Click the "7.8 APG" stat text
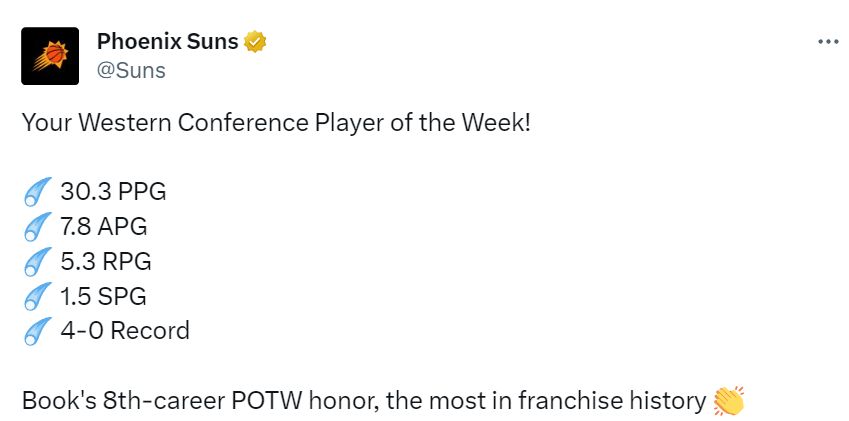 104,227
